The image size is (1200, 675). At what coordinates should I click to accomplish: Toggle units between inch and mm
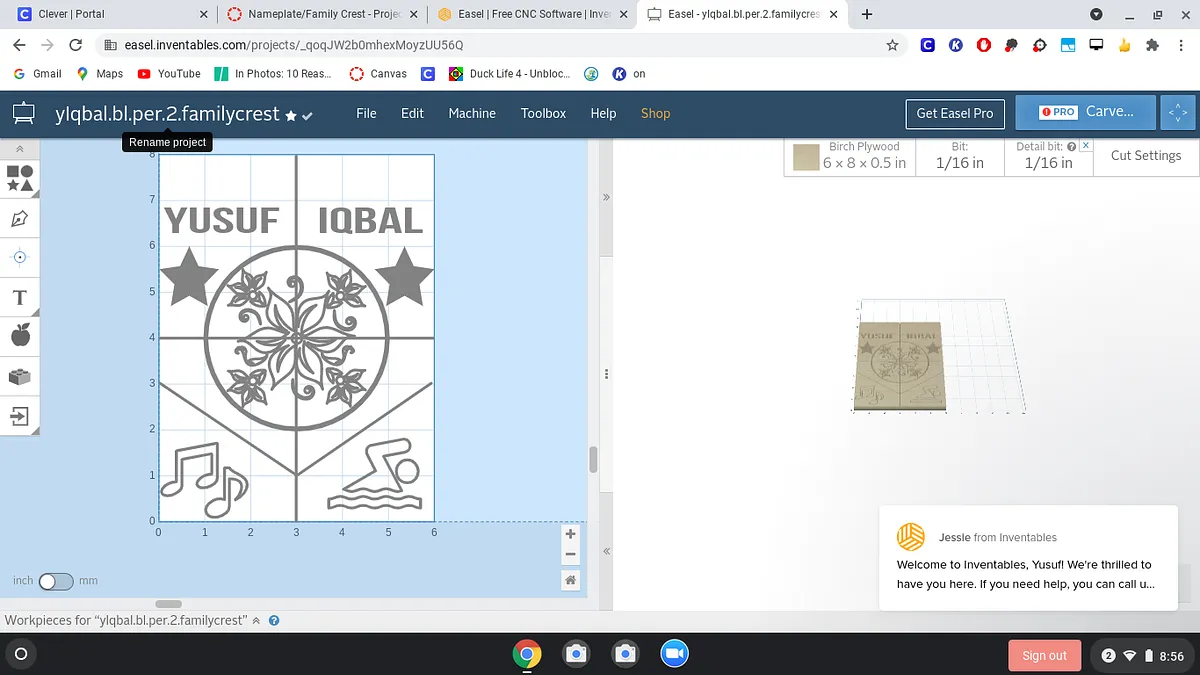point(56,581)
